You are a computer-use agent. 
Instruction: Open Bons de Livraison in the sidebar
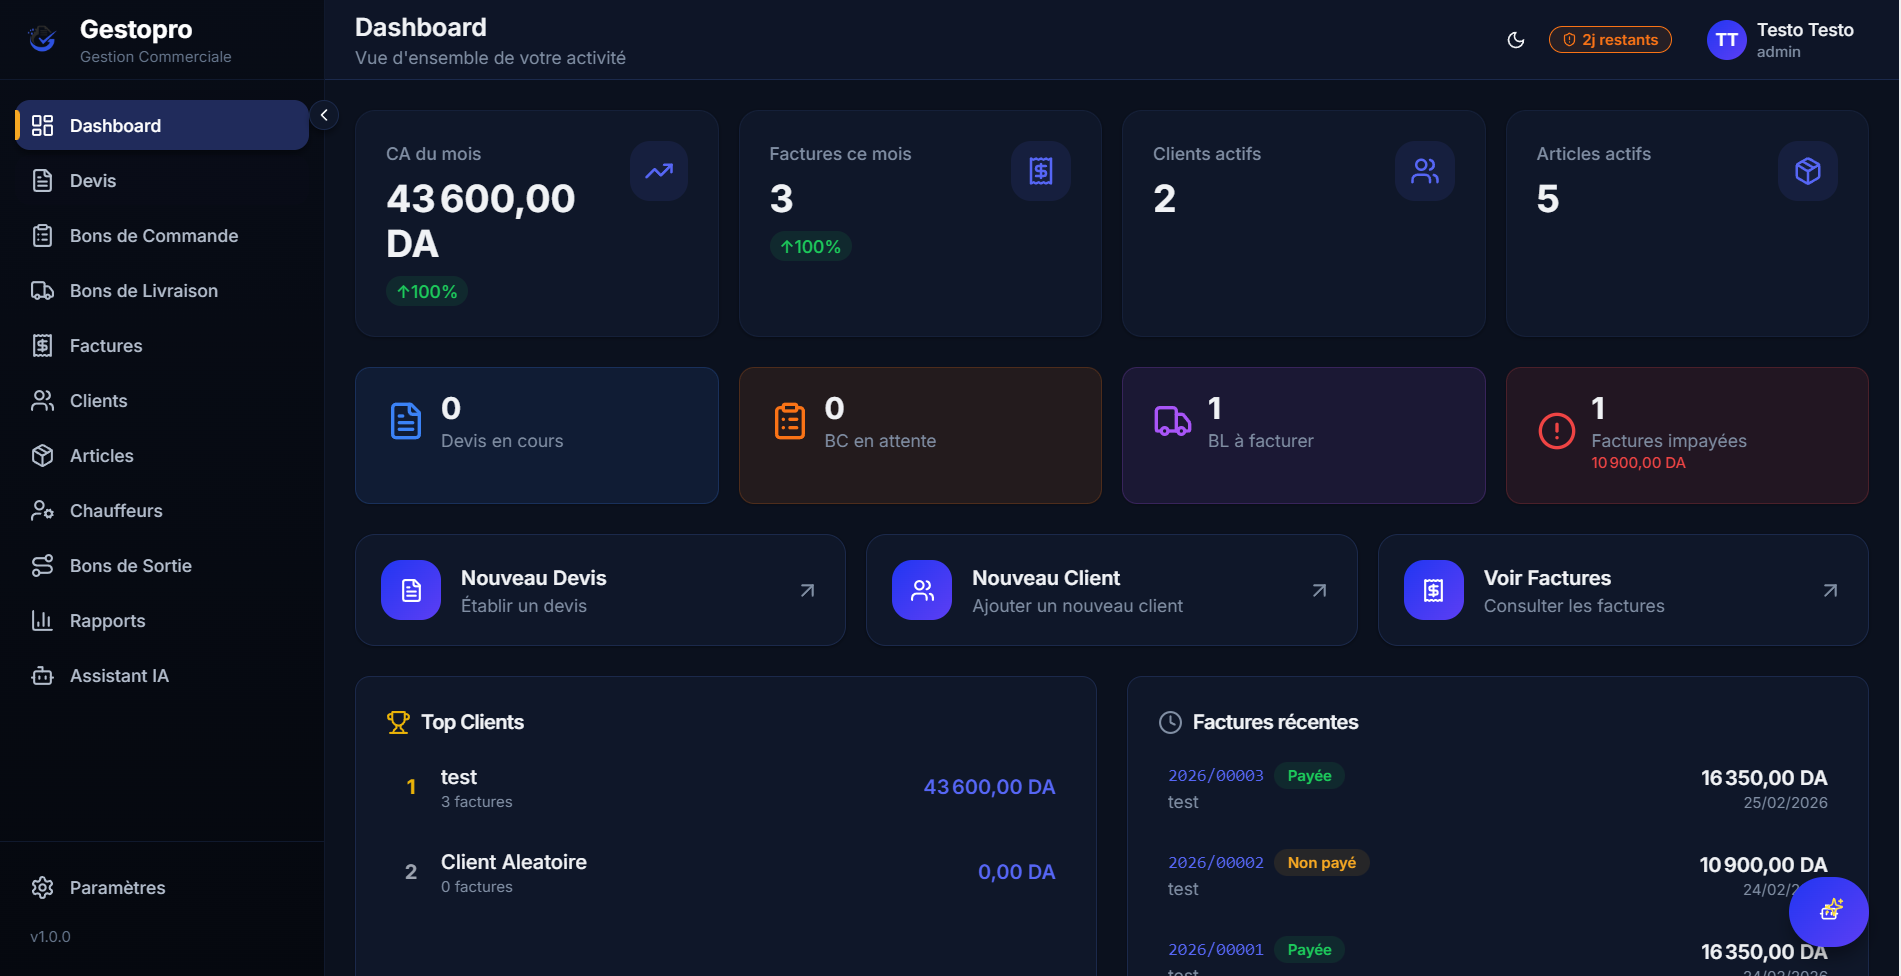coord(143,291)
